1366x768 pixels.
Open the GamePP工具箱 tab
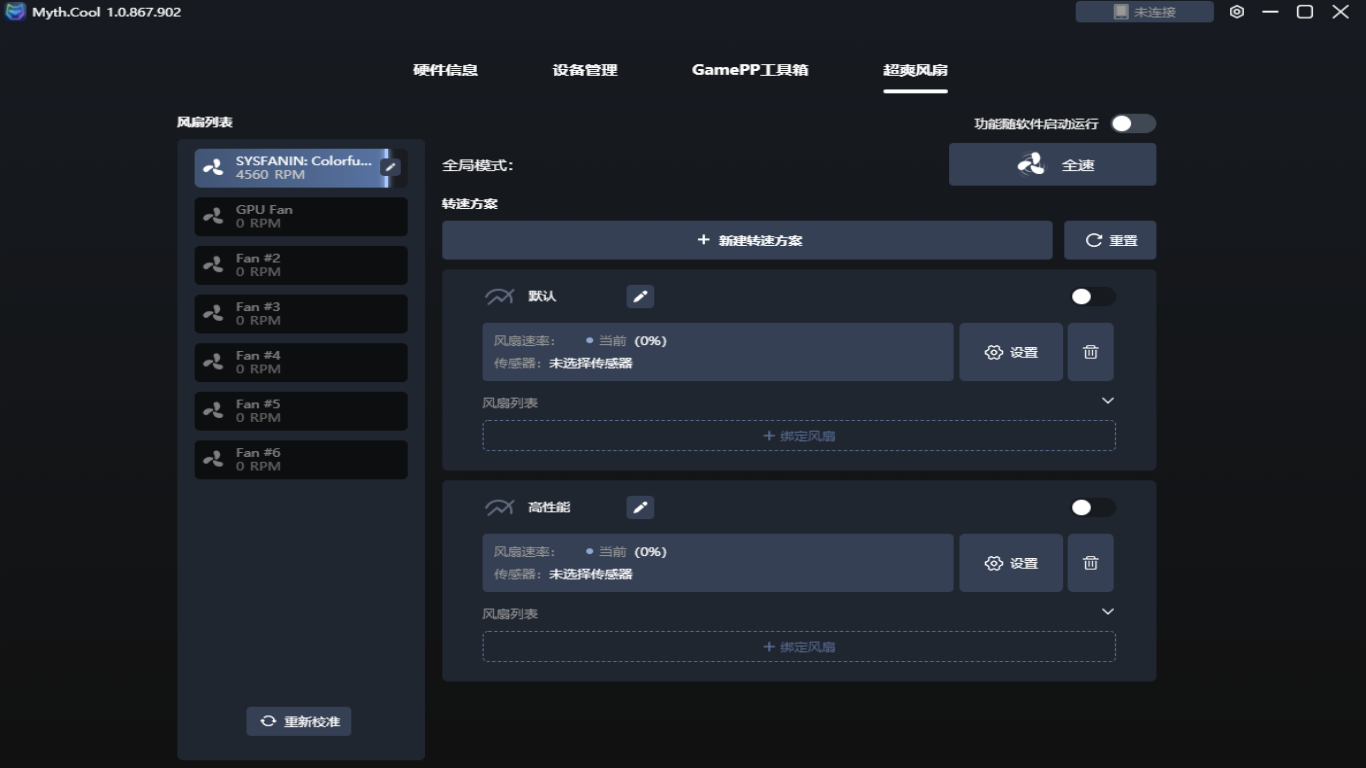(751, 70)
